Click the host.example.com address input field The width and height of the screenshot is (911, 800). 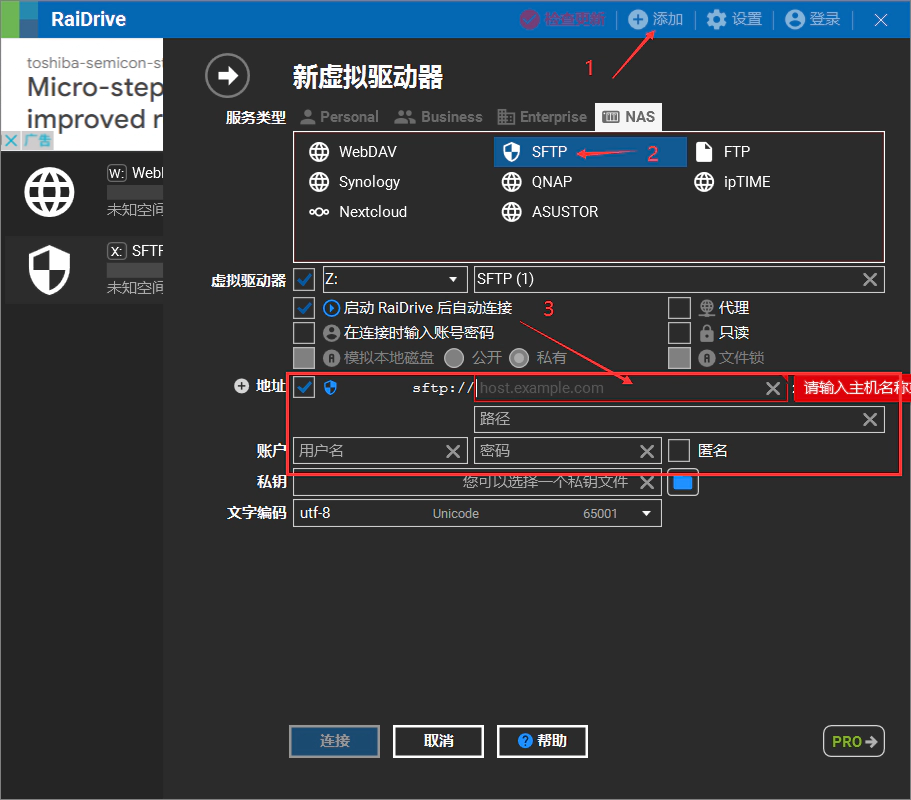[x=600, y=386]
